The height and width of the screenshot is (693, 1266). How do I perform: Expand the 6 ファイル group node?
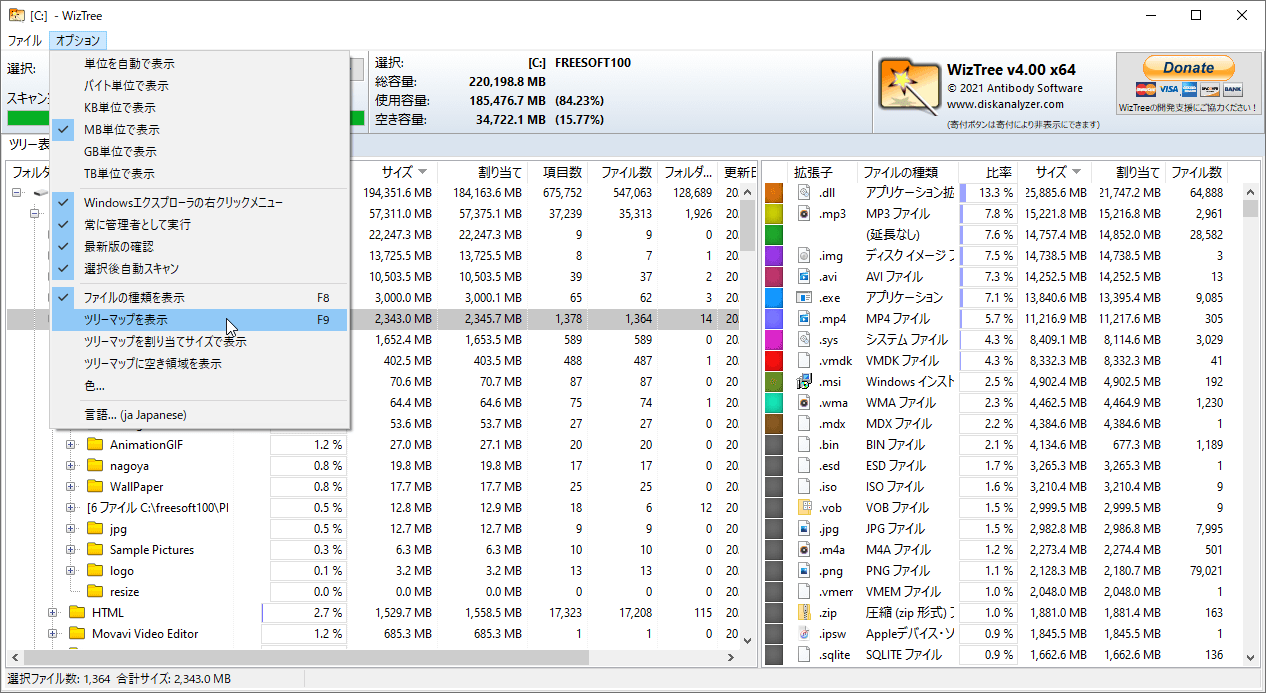71,507
